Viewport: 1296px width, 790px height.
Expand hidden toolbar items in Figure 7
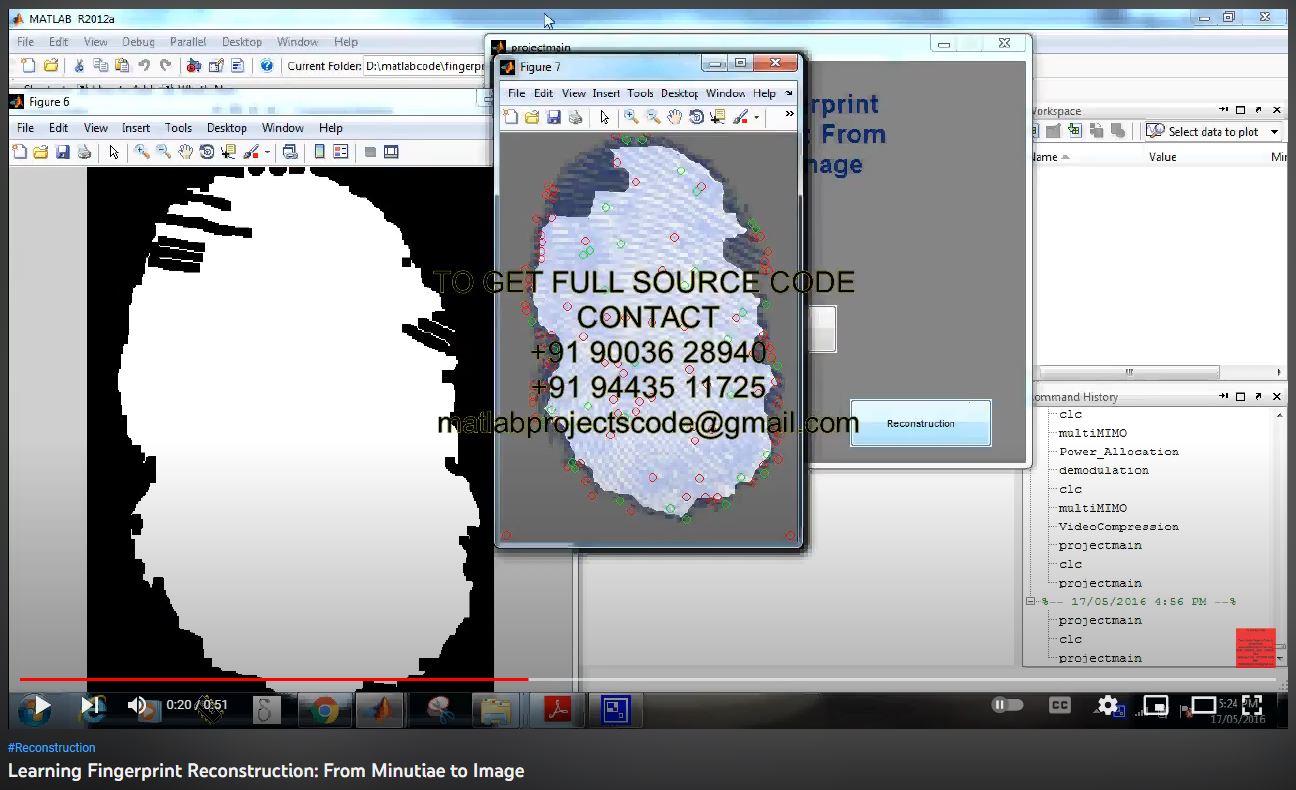789,116
